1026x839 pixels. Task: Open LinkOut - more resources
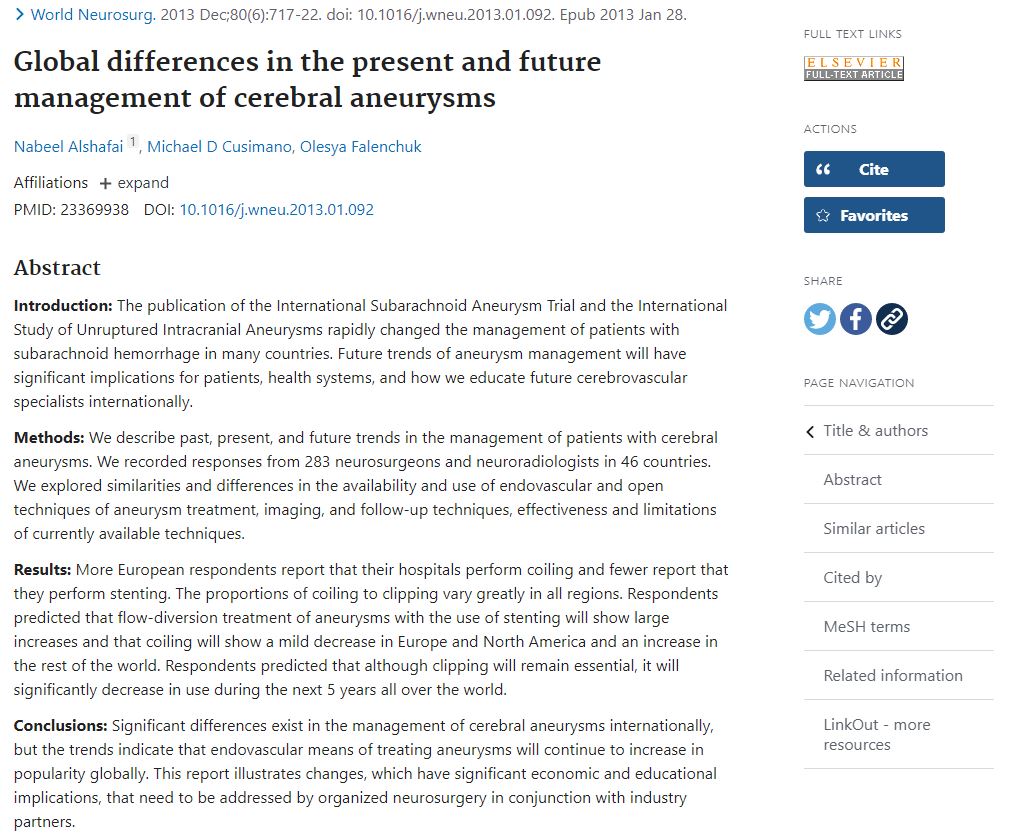click(x=876, y=735)
